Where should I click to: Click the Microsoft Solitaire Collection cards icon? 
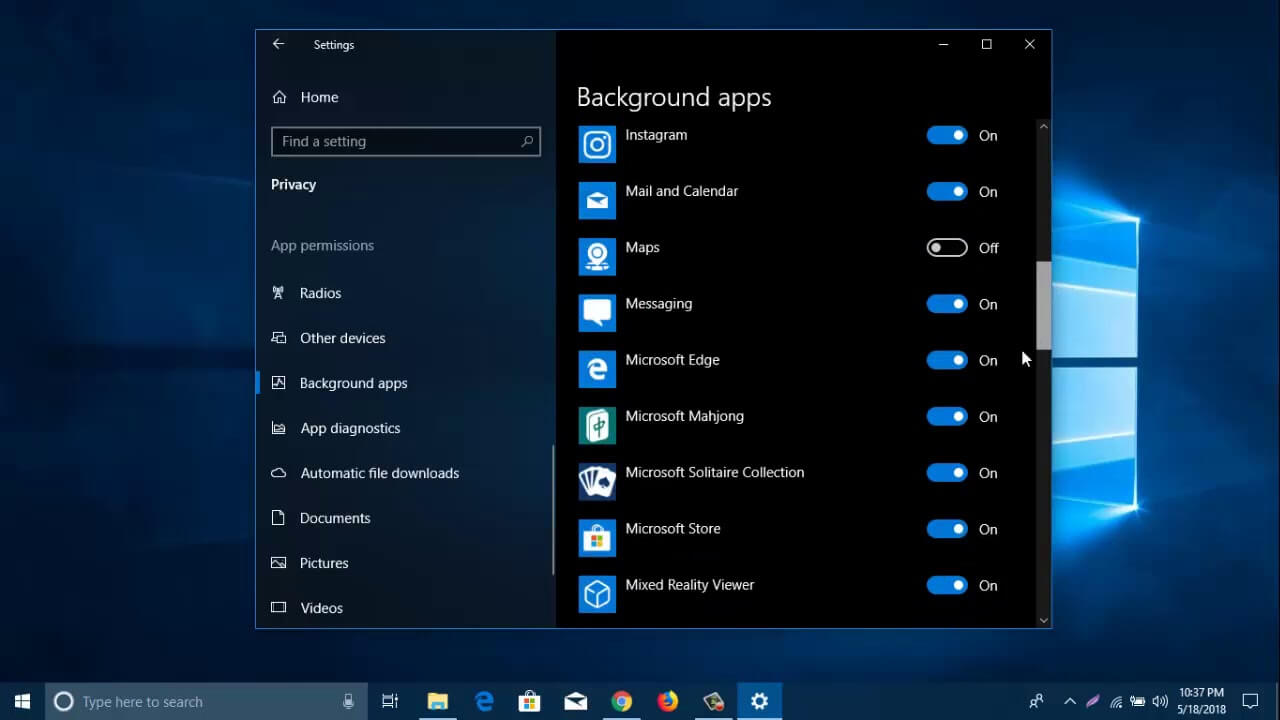[597, 481]
